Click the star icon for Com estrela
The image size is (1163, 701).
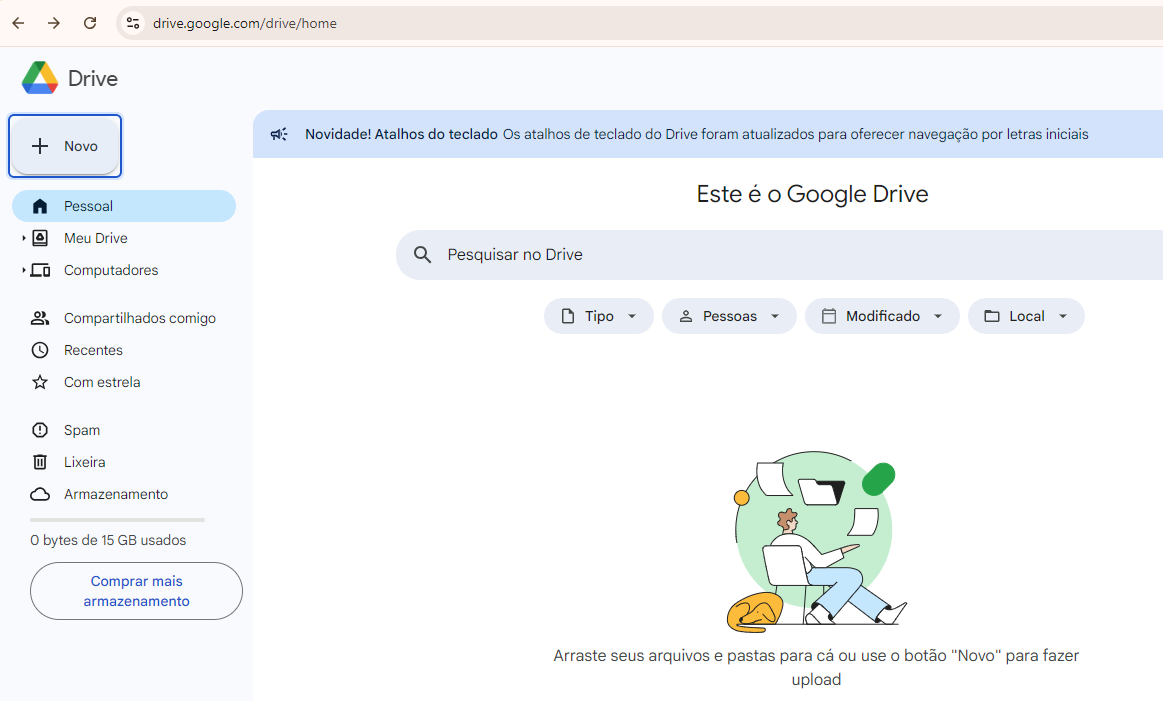(x=40, y=382)
